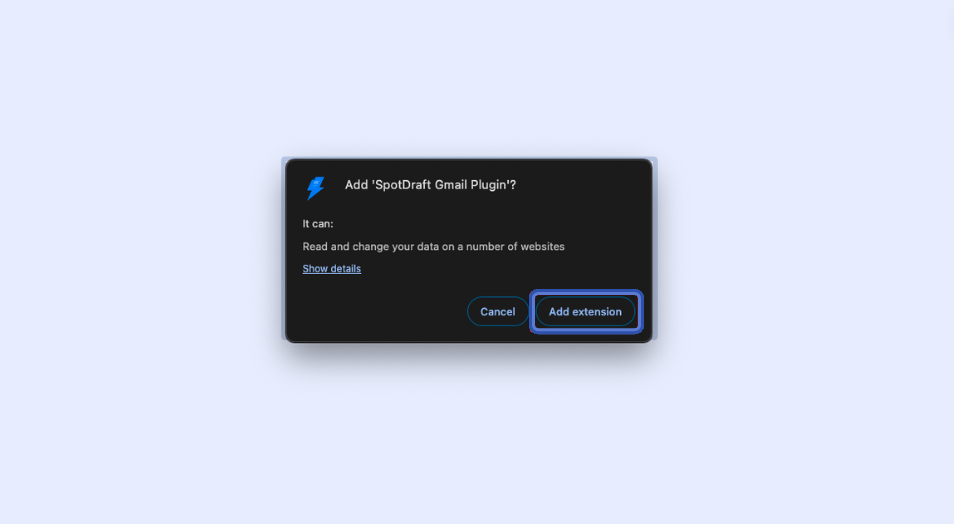Click the dialog heading next to the logo
This screenshot has width=954, height=524.
(x=430, y=184)
